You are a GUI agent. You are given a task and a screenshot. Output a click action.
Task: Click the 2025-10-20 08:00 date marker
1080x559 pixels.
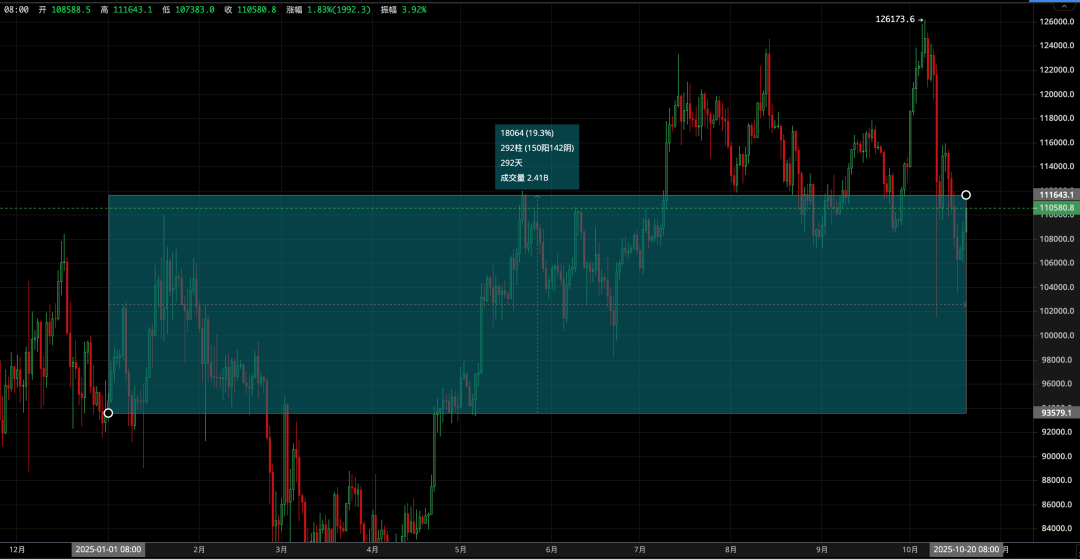[966, 549]
